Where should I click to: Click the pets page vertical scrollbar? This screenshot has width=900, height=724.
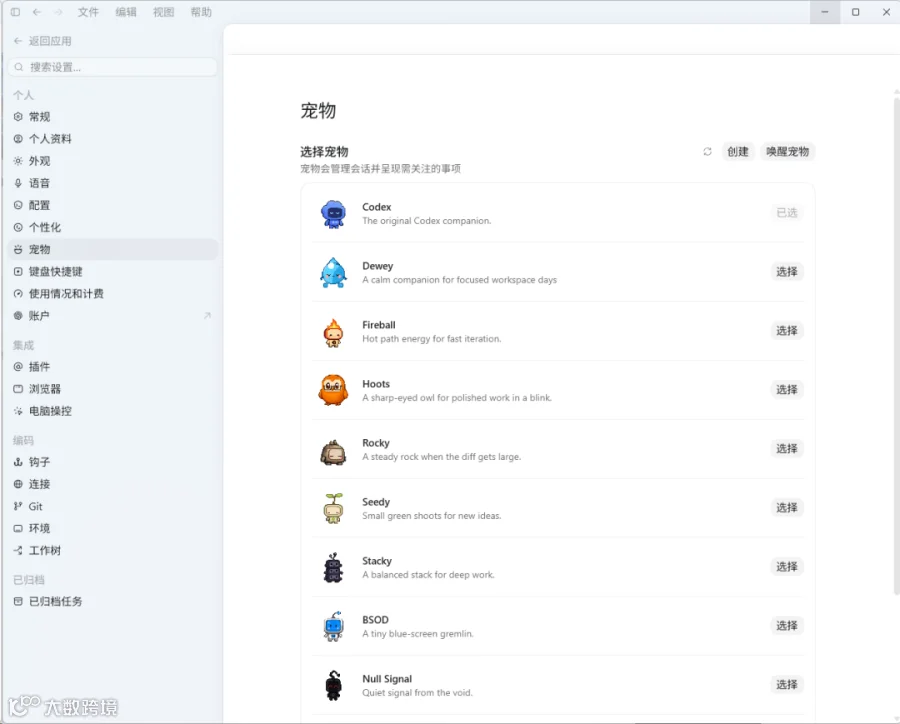coord(897,344)
